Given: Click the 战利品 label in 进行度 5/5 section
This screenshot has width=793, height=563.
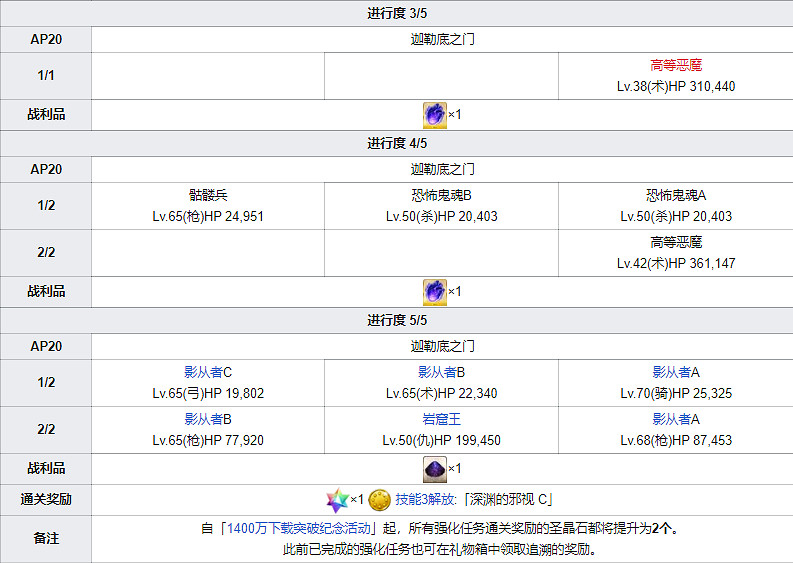Looking at the screenshot, I should (46, 469).
